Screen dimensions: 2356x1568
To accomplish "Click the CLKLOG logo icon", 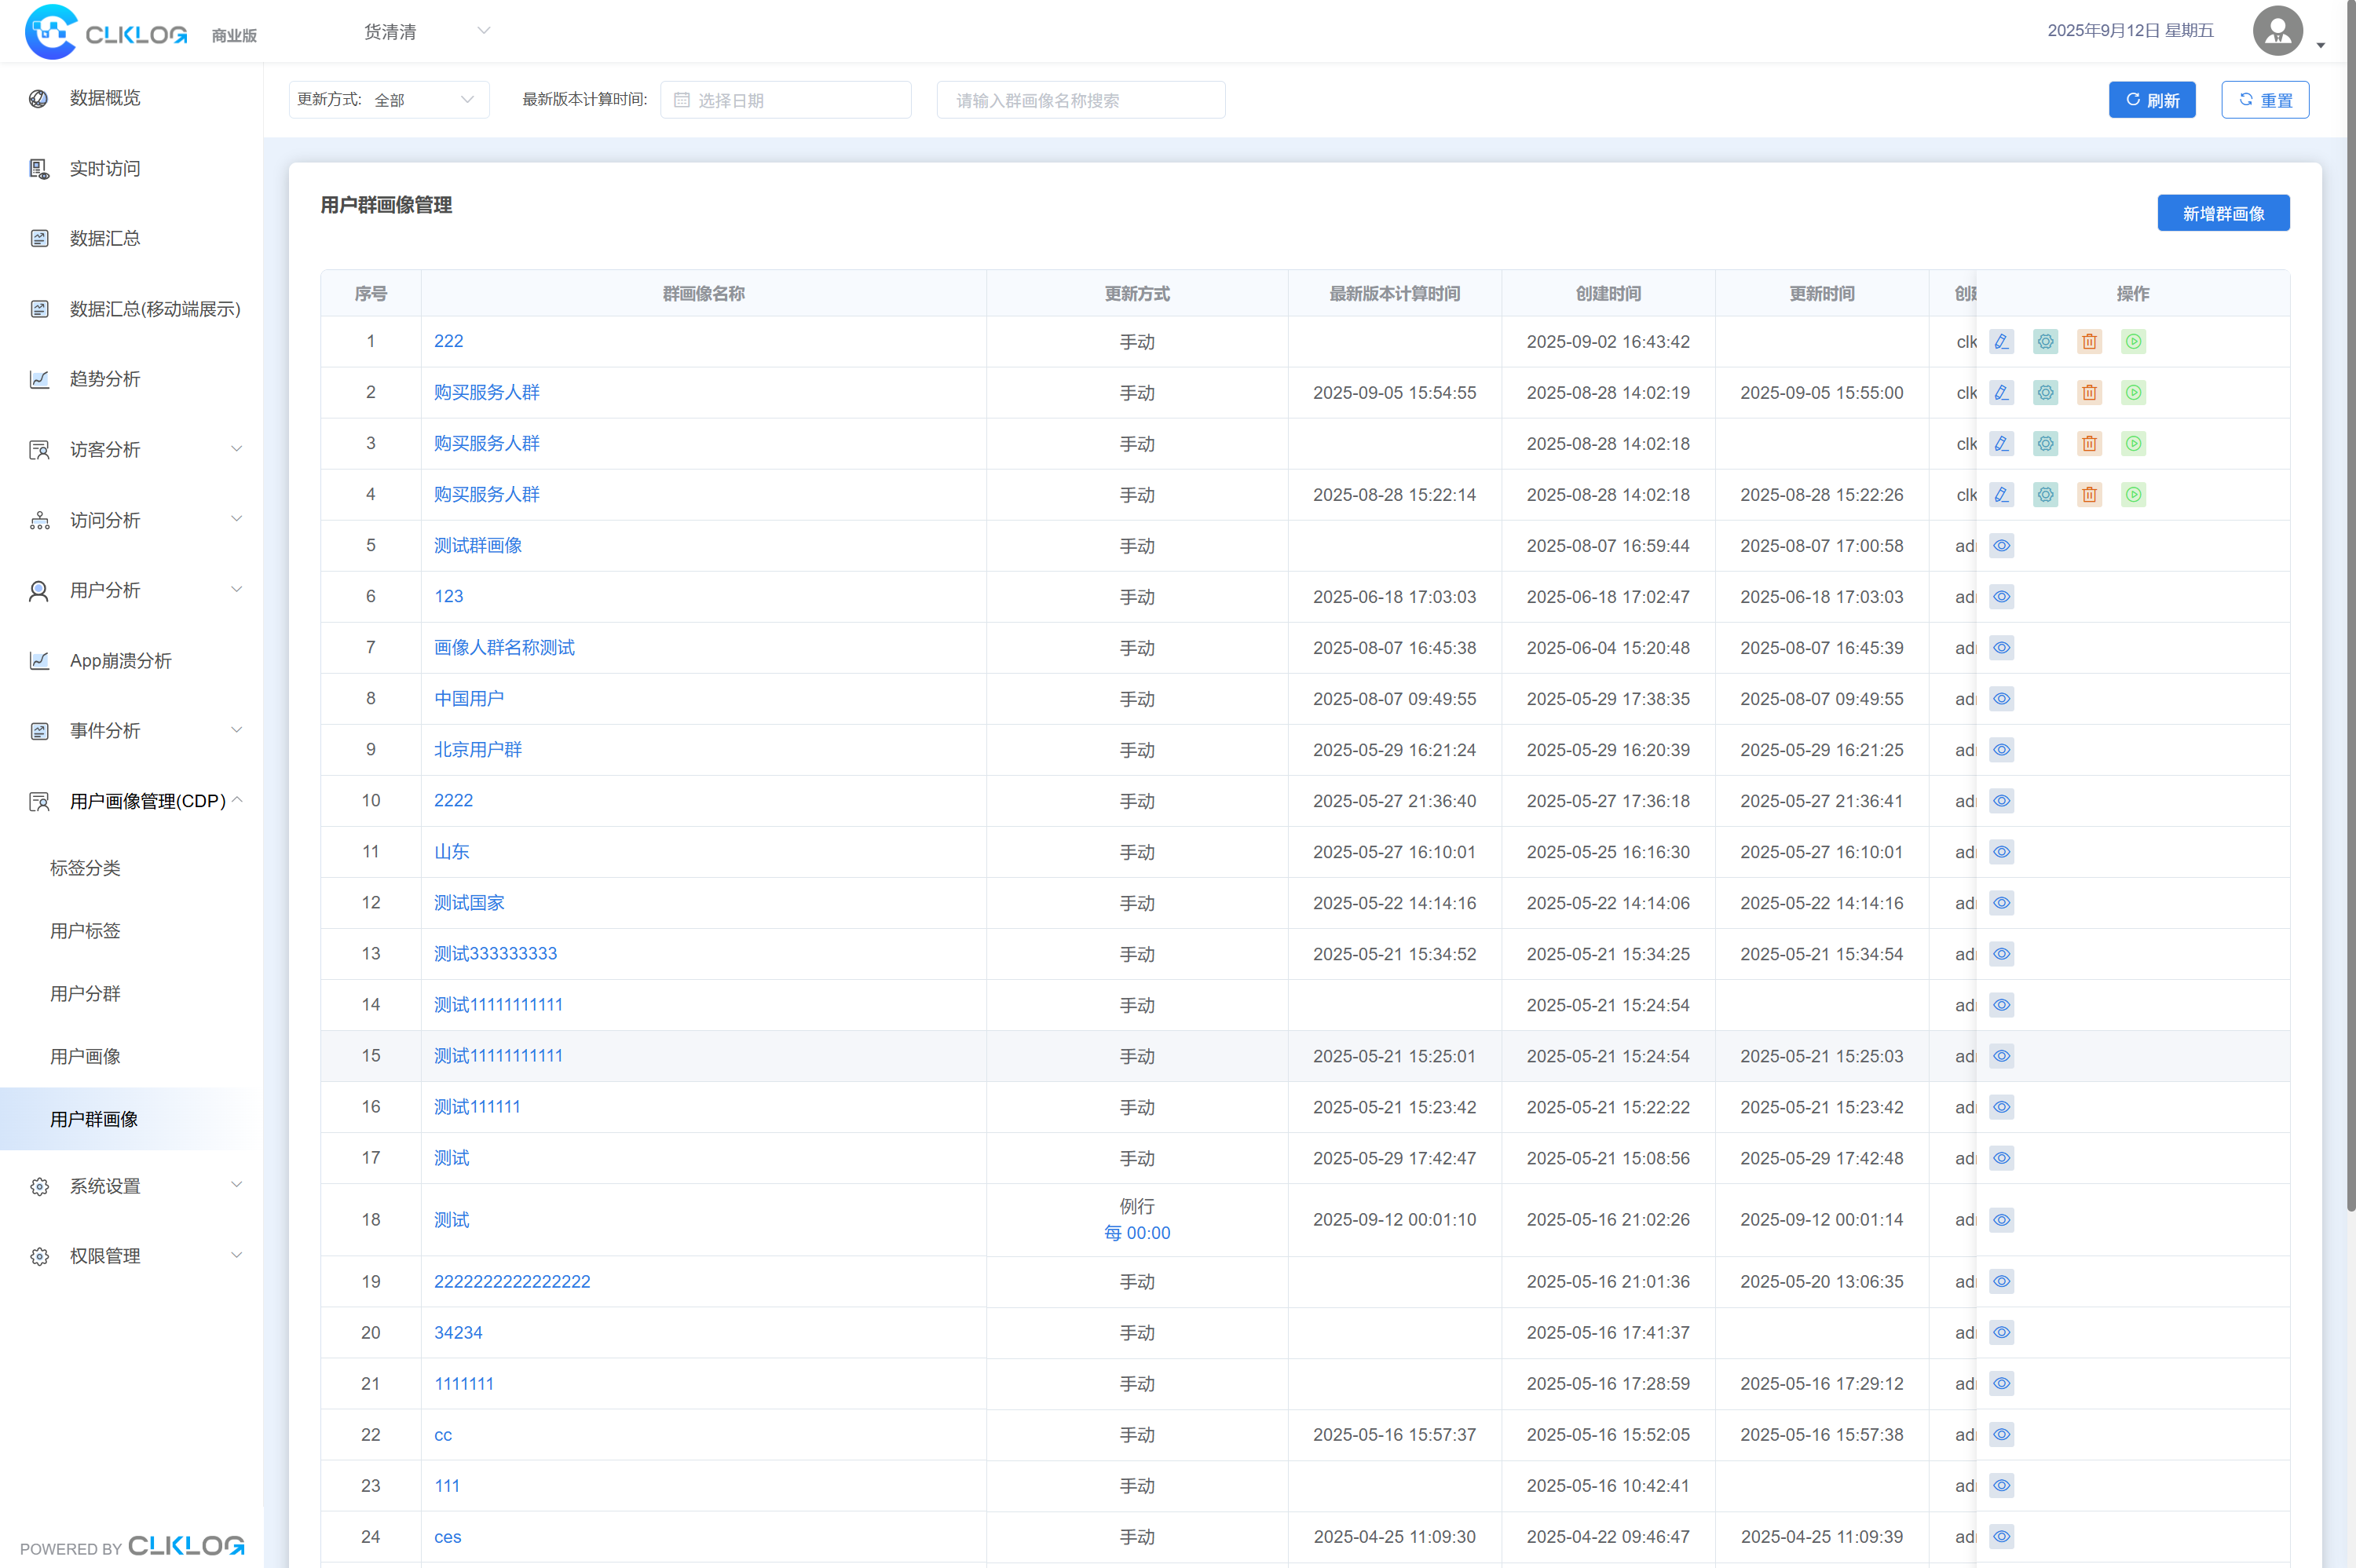I will click(x=51, y=31).
